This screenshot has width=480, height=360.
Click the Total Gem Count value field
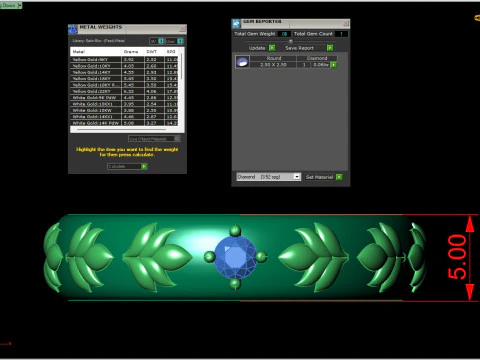[x=341, y=34]
